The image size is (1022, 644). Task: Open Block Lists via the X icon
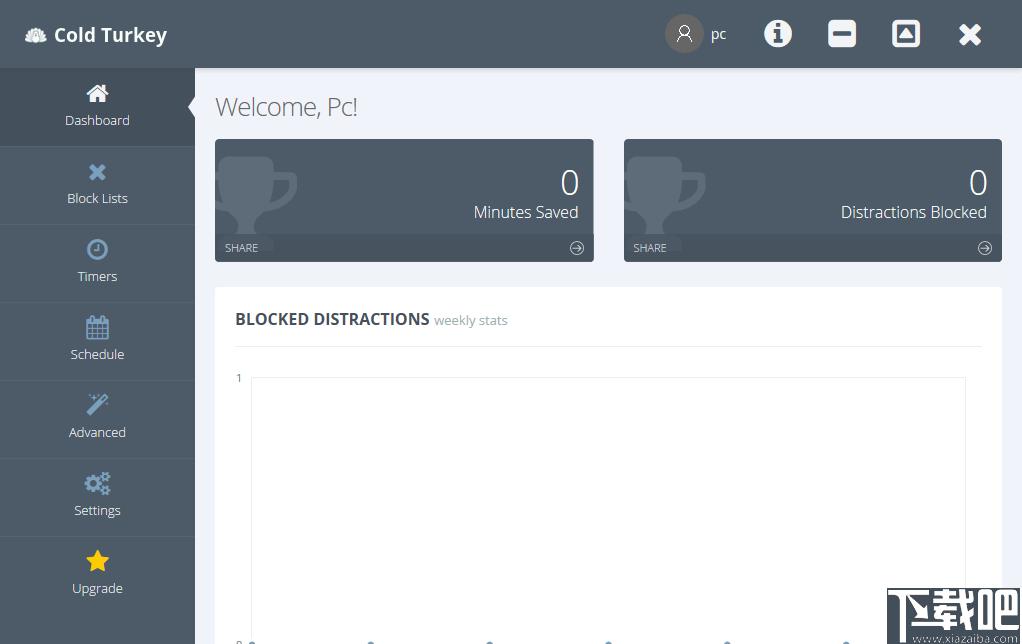tap(97, 172)
